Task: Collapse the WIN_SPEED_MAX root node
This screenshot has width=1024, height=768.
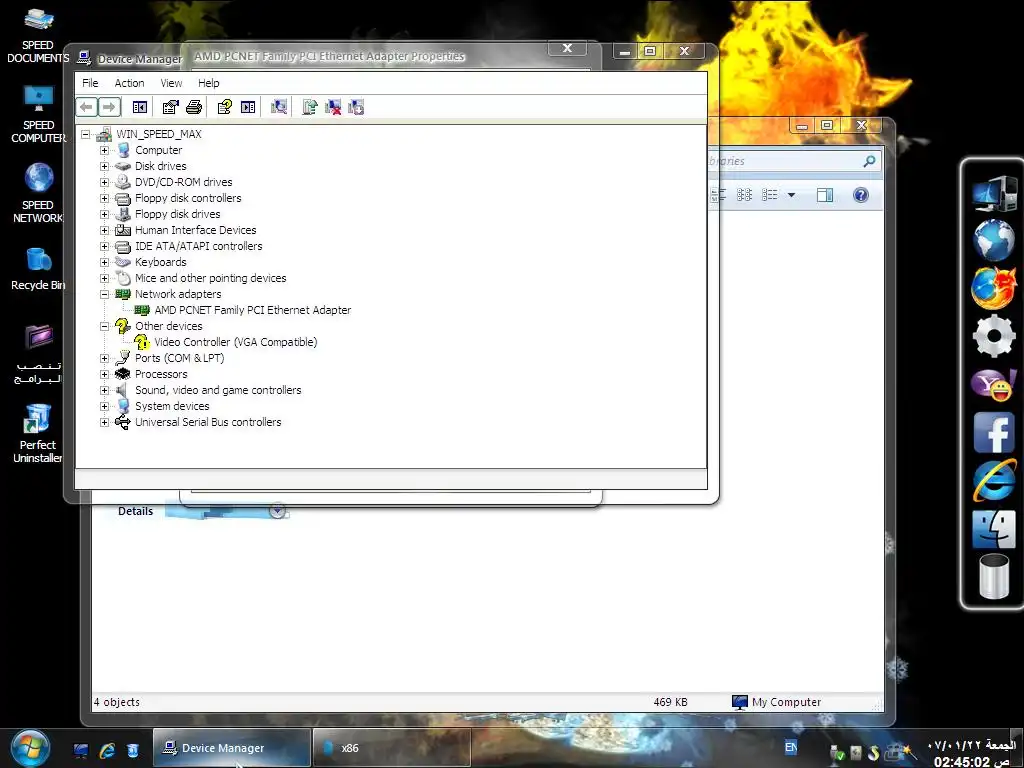Action: click(86, 135)
